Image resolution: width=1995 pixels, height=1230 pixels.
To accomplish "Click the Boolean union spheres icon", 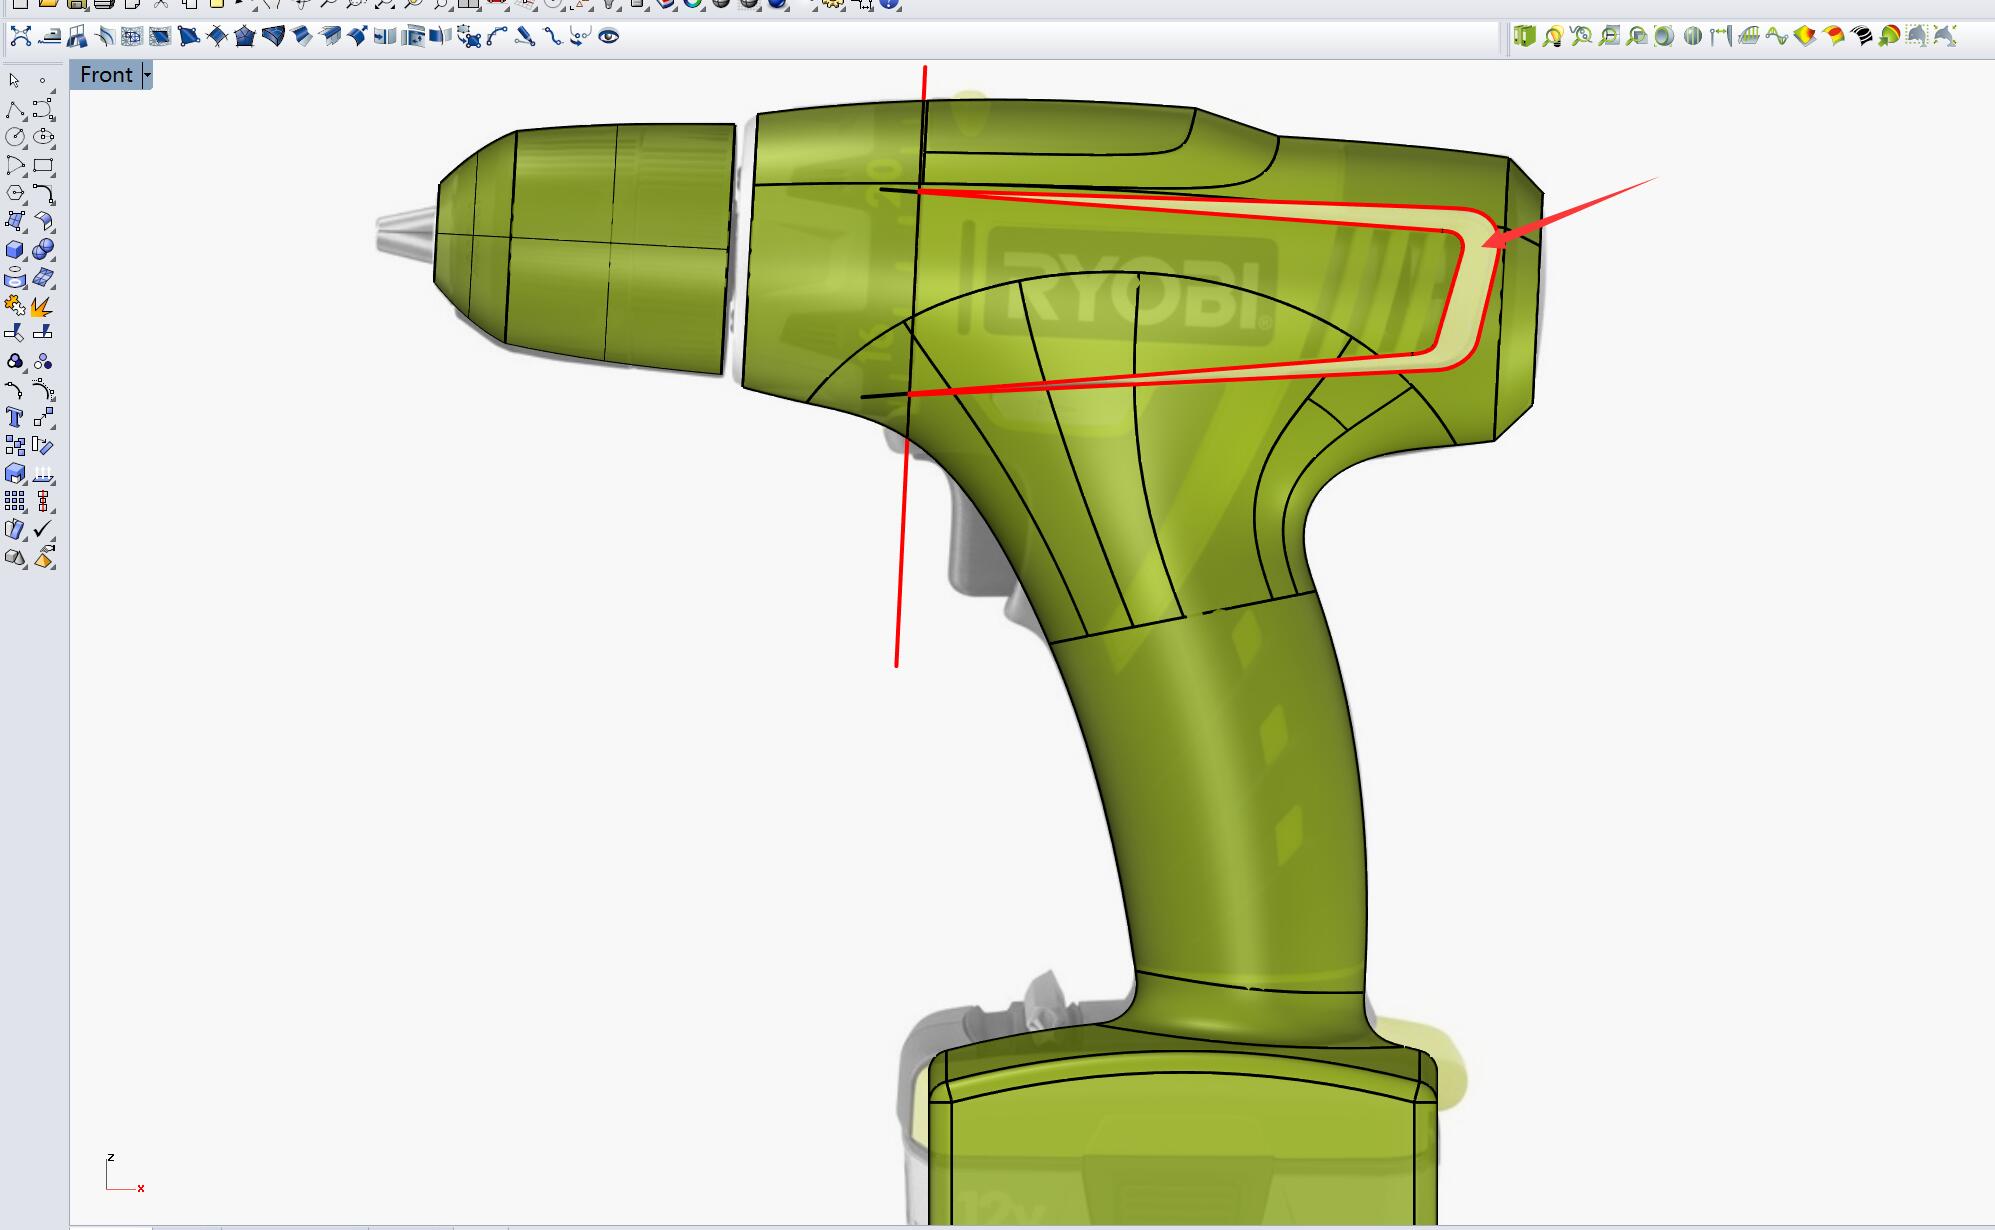I will pyautogui.click(x=43, y=250).
